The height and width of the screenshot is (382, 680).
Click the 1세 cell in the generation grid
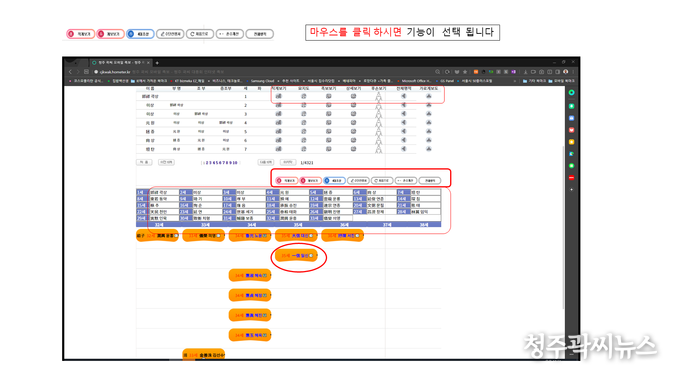point(141,192)
